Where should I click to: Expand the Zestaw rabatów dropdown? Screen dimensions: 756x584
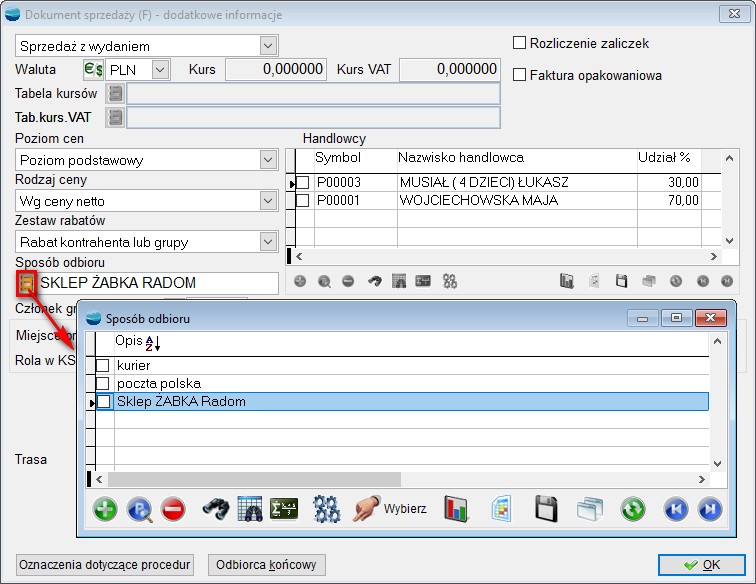(x=267, y=242)
